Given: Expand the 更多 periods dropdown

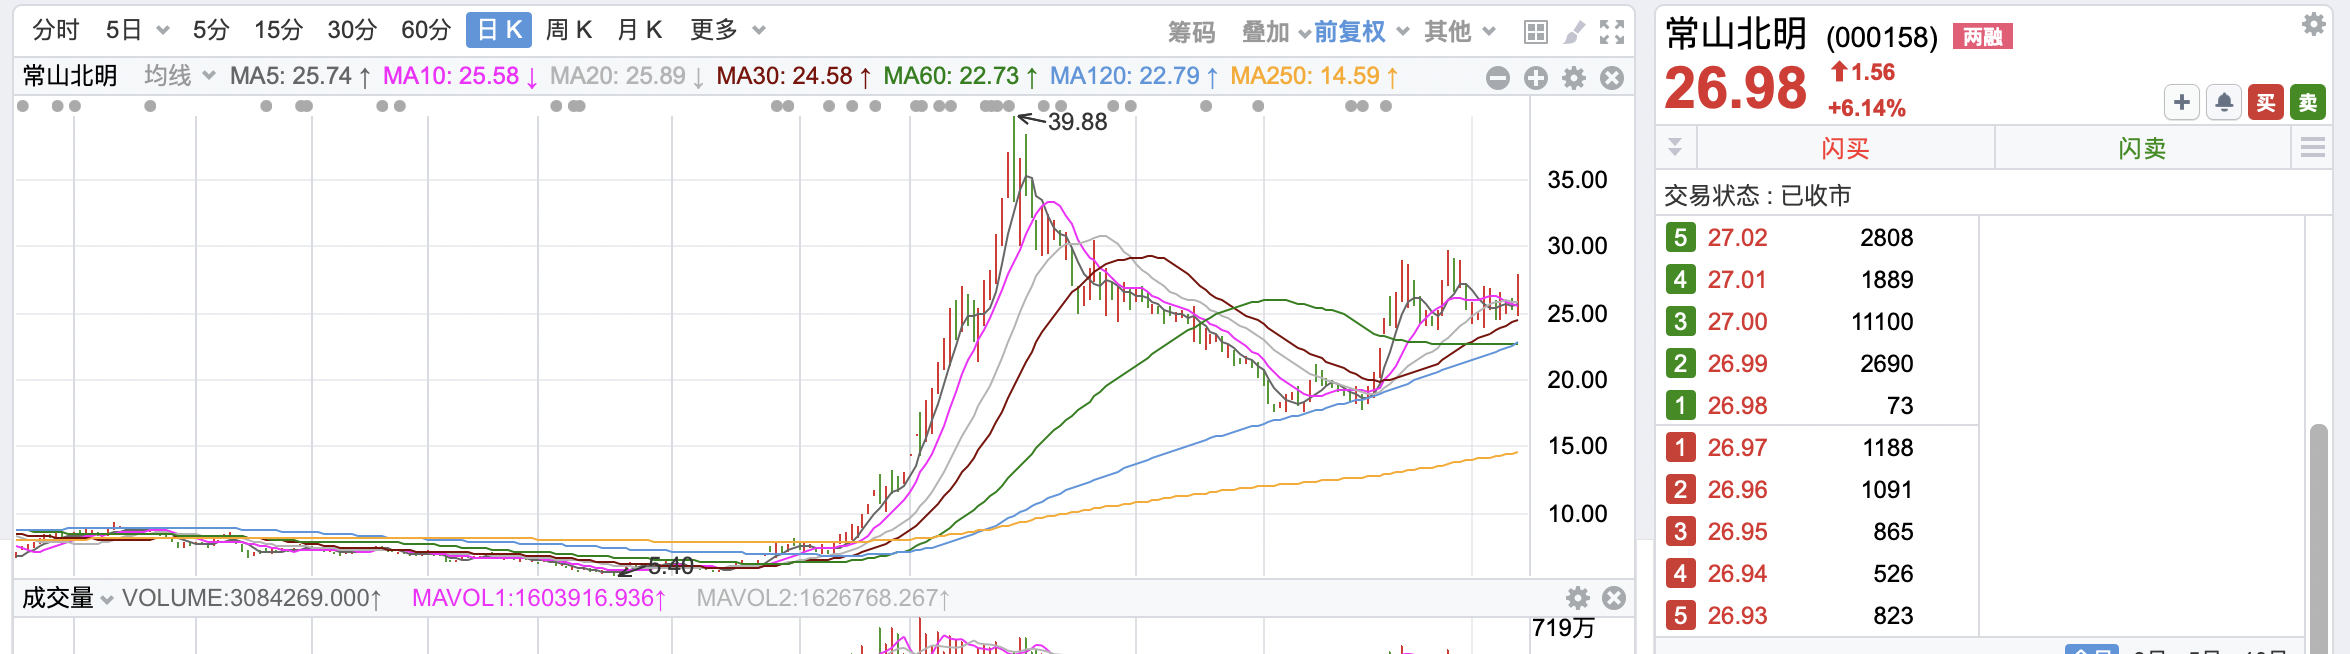Looking at the screenshot, I should [x=728, y=30].
